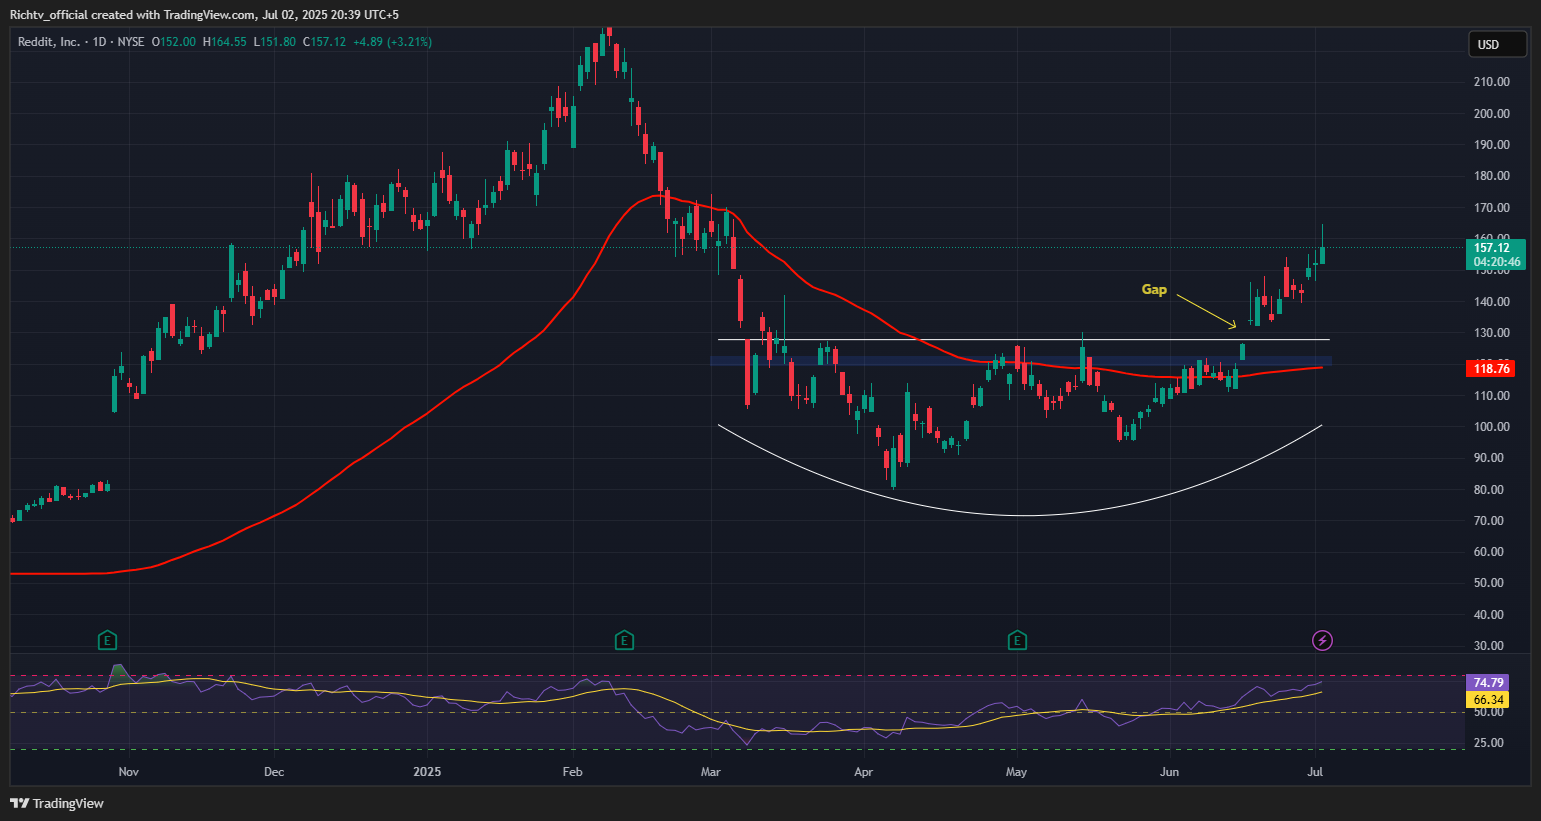Click the change value +4.89 (+3.21%)

pyautogui.click(x=393, y=42)
